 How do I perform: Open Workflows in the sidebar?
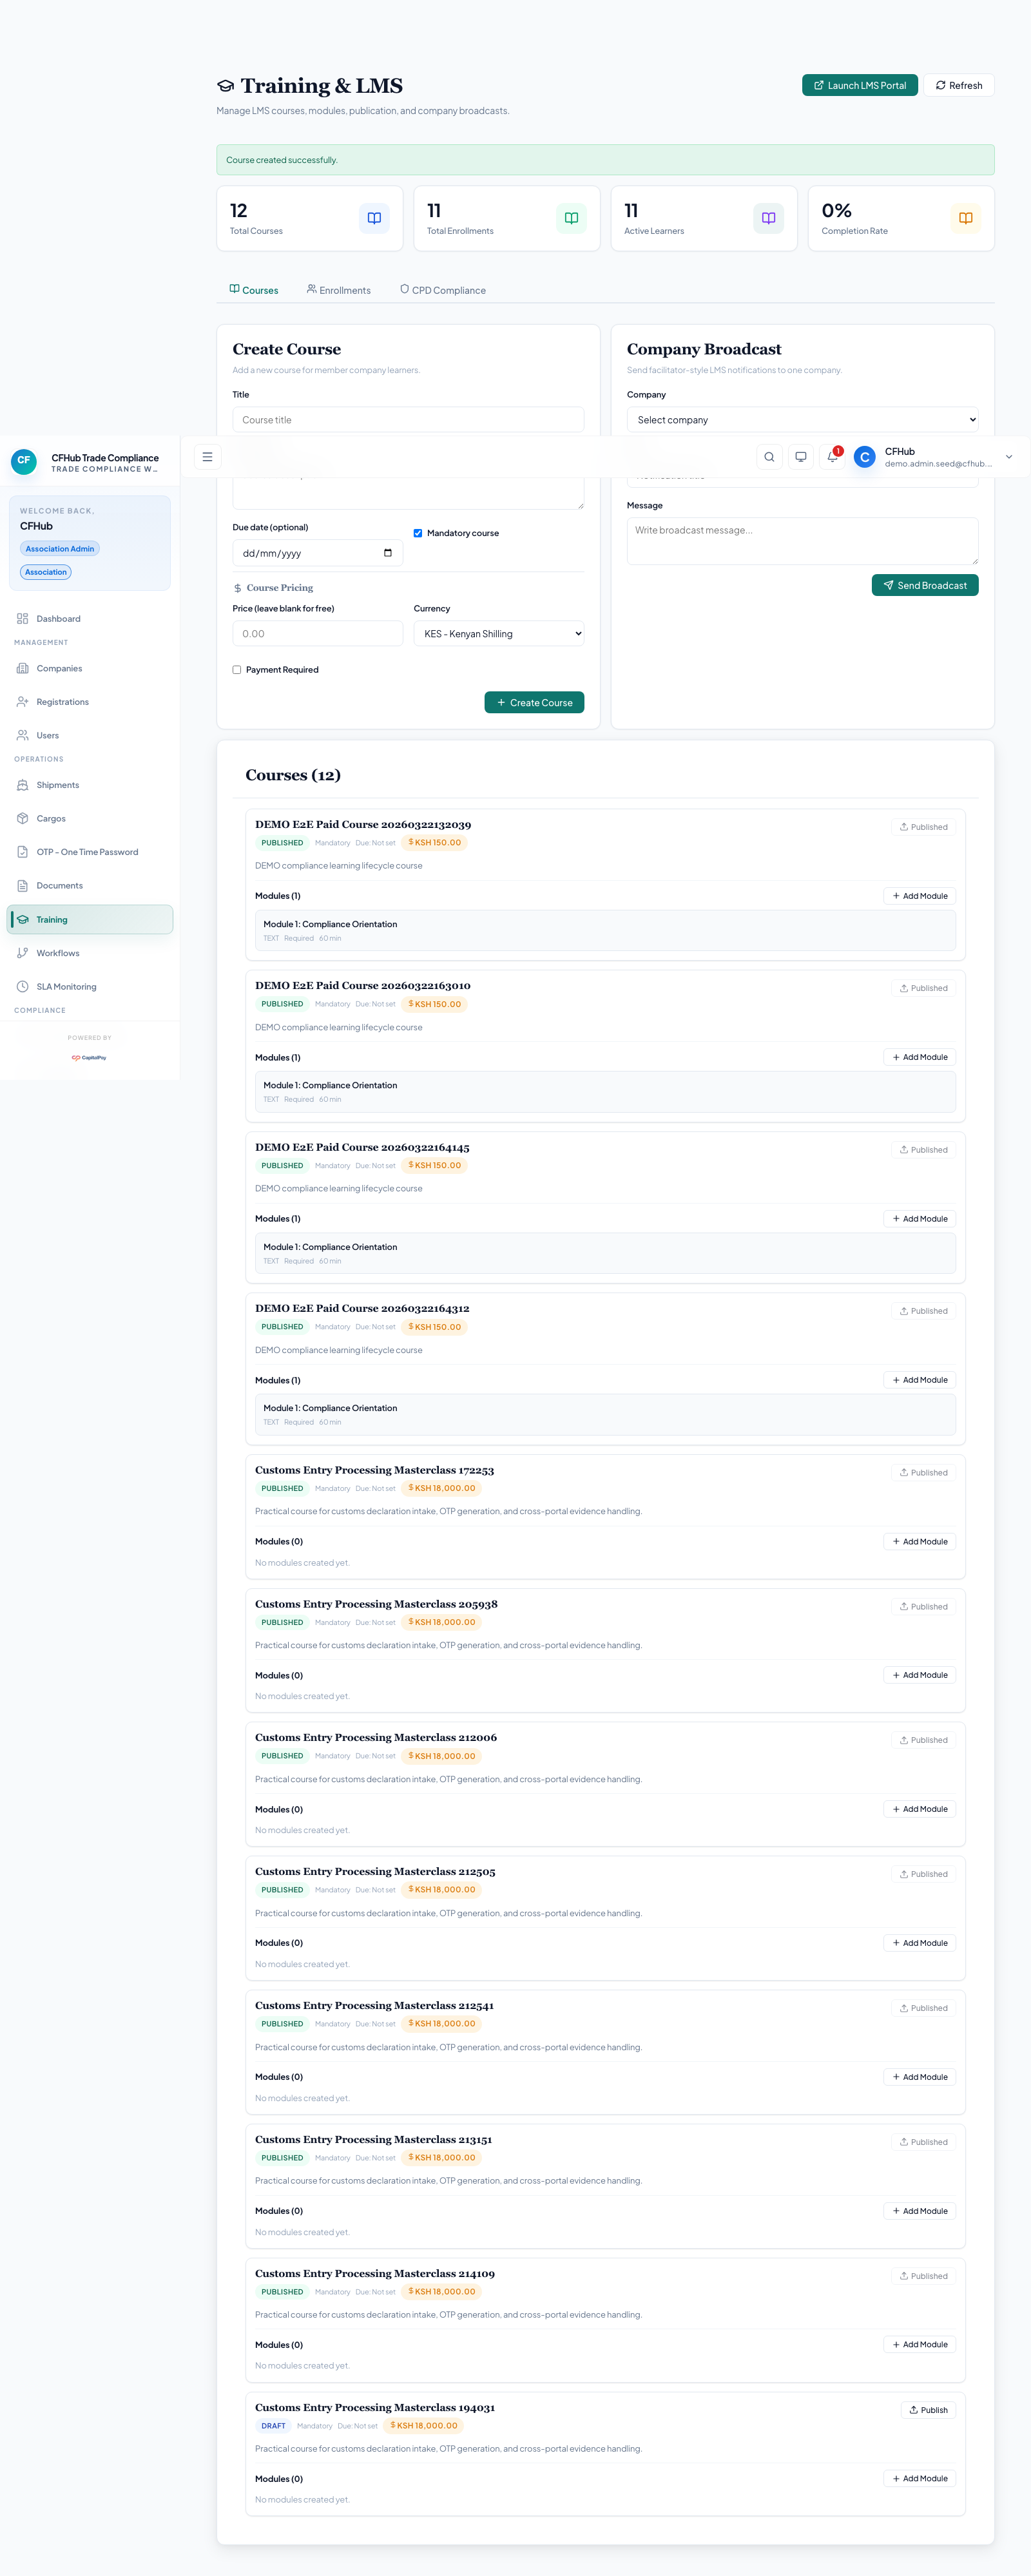point(57,953)
